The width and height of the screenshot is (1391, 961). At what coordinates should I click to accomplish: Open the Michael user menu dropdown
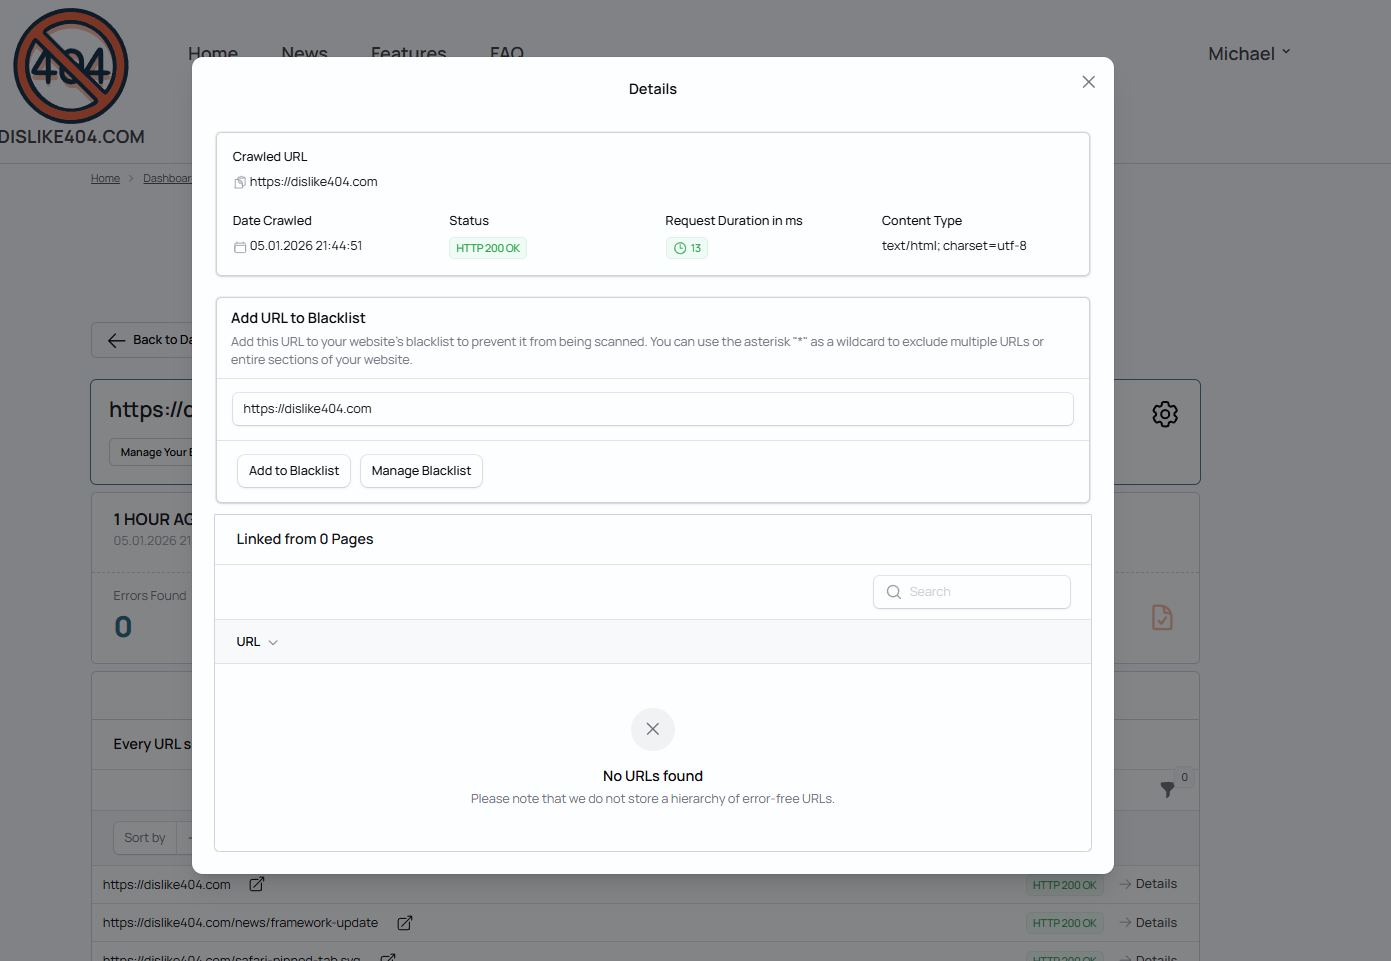(1249, 54)
